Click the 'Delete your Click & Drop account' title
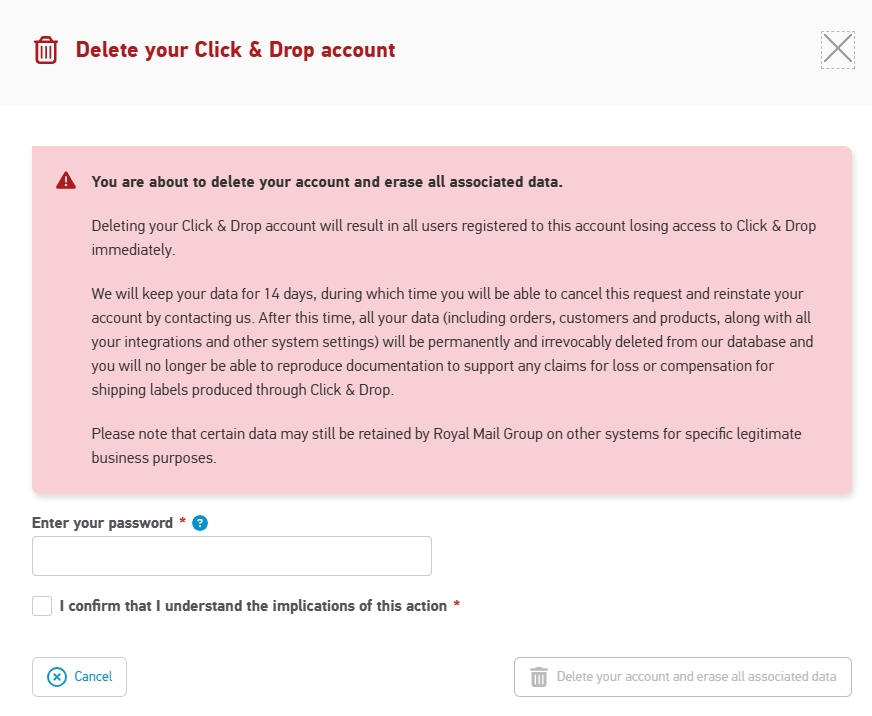The image size is (872, 716). 235,50
